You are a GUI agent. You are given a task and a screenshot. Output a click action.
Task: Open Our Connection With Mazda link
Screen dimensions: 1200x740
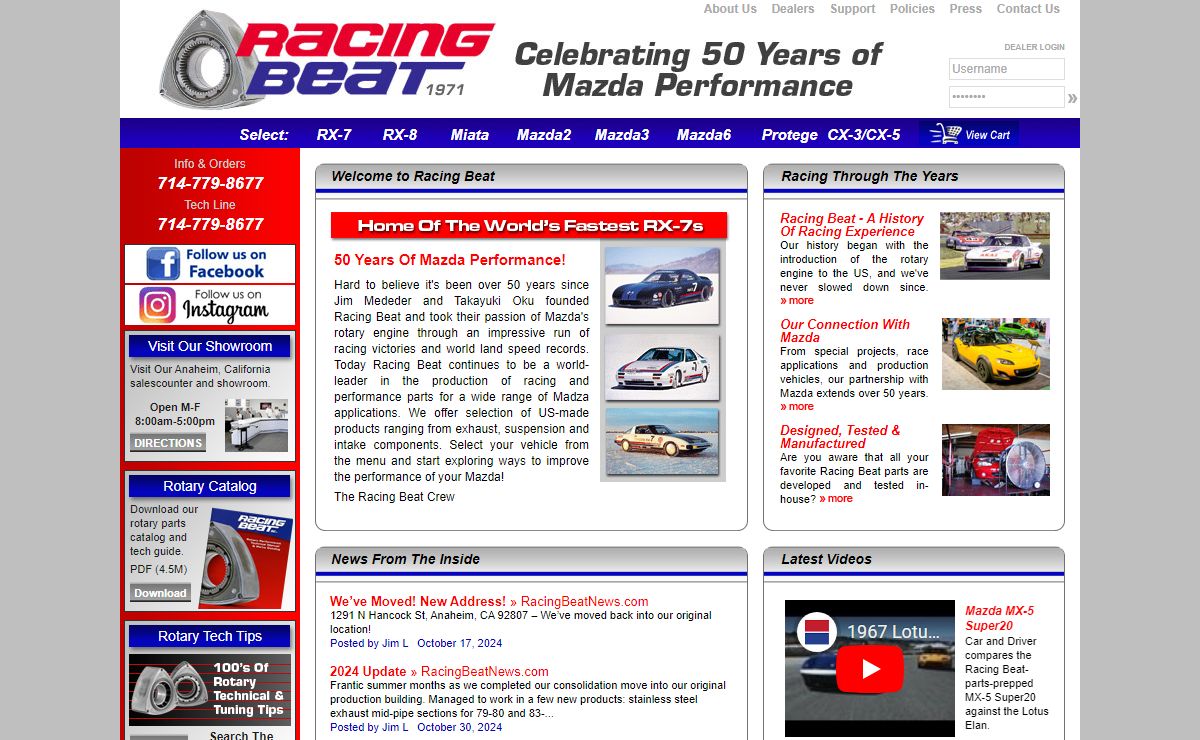pos(845,331)
